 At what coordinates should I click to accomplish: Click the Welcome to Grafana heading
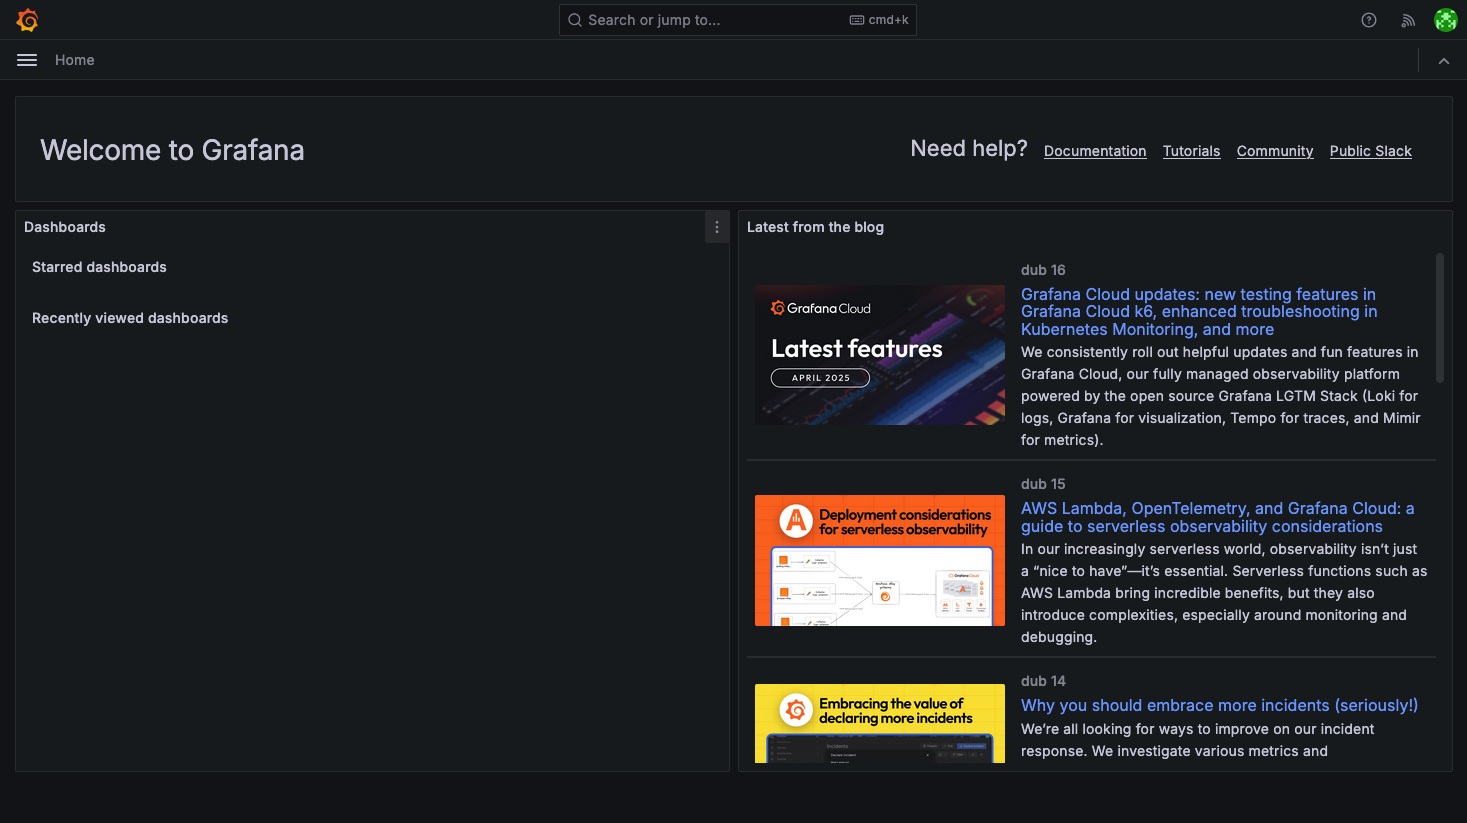[x=172, y=150]
